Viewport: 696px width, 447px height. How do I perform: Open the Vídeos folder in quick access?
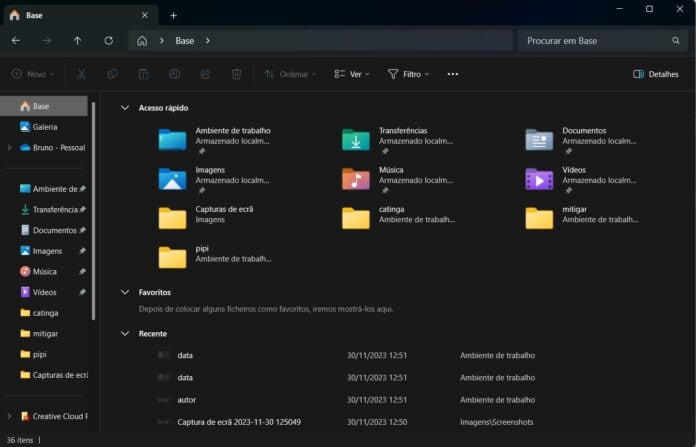pyautogui.click(x=539, y=179)
